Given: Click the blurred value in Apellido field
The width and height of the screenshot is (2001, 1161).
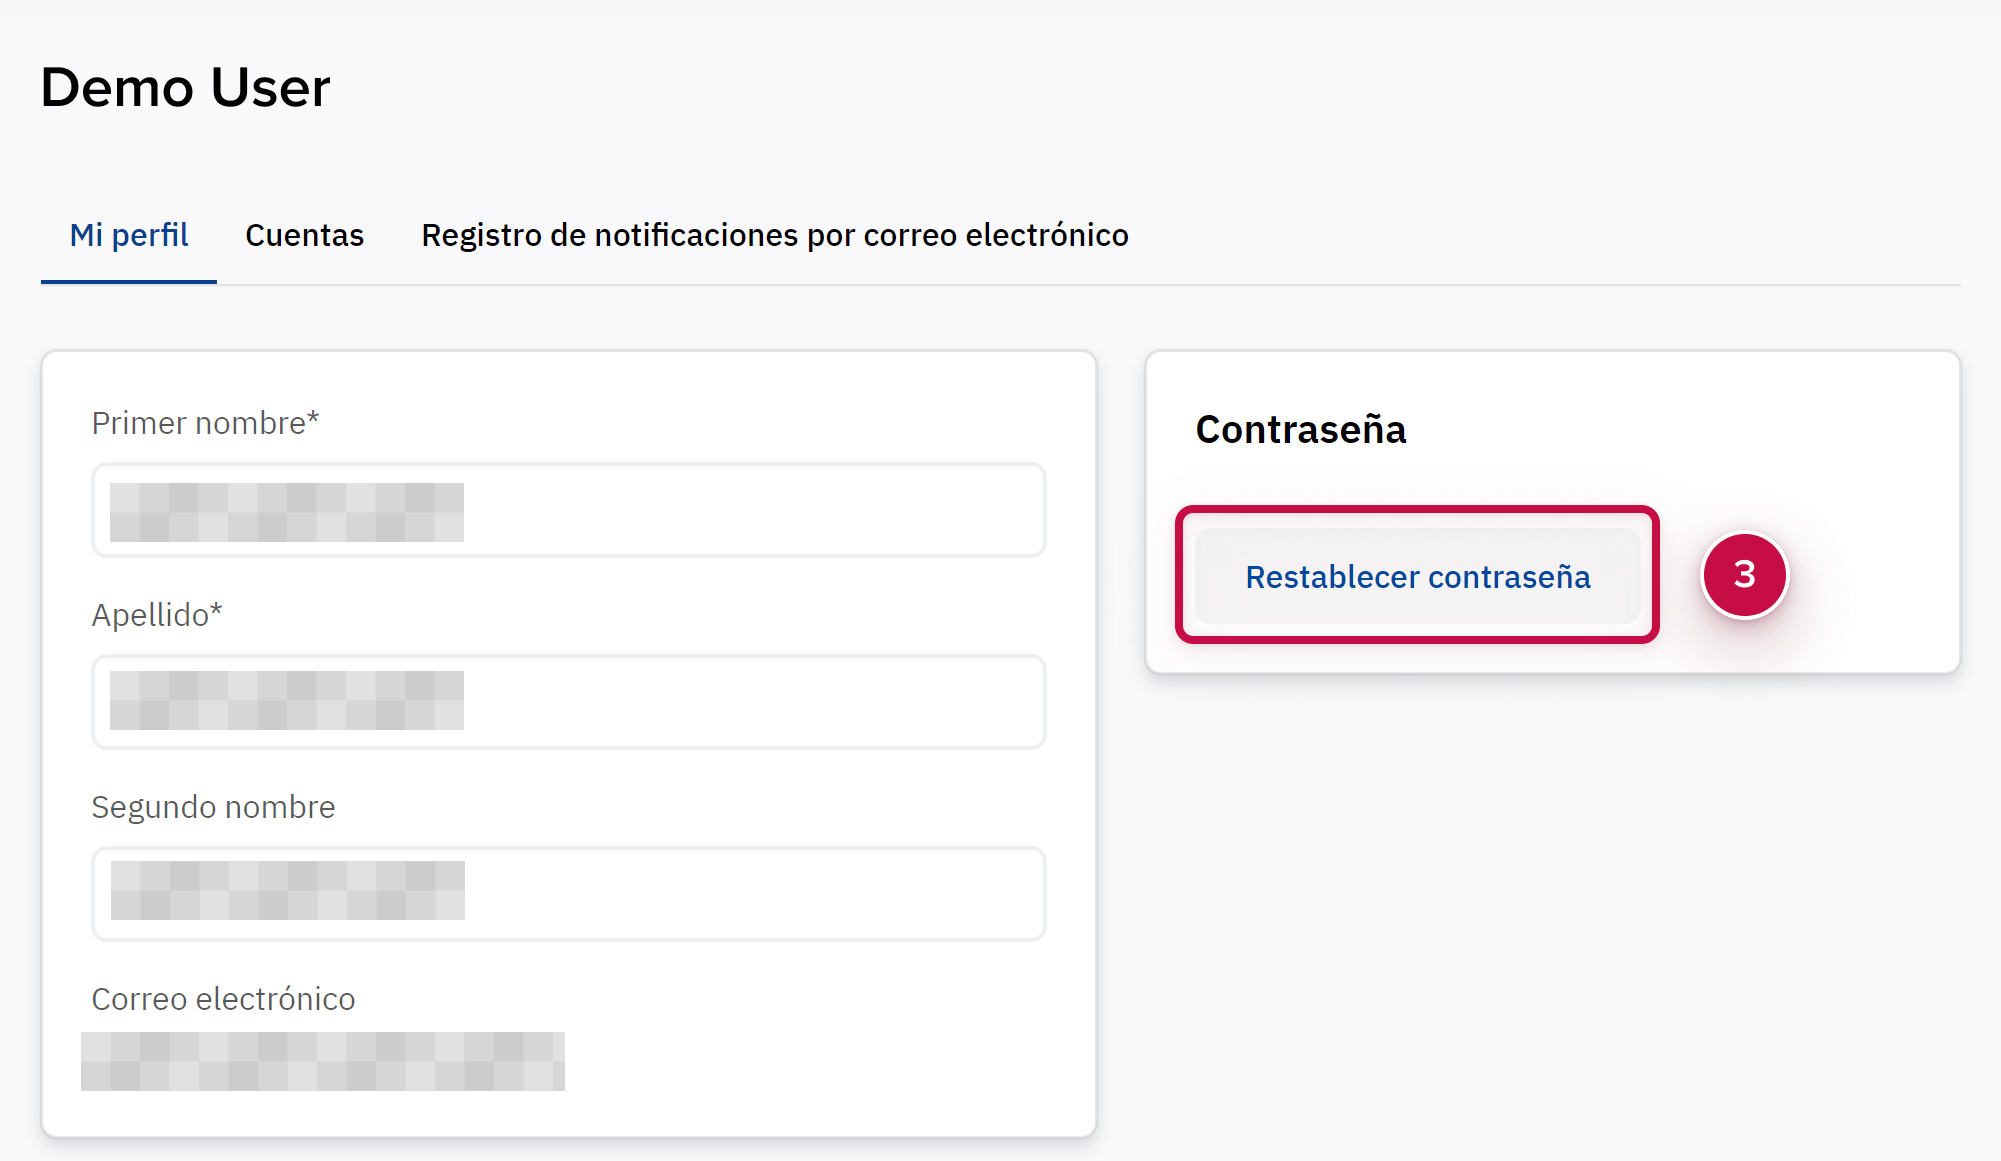Looking at the screenshot, I should [x=287, y=700].
